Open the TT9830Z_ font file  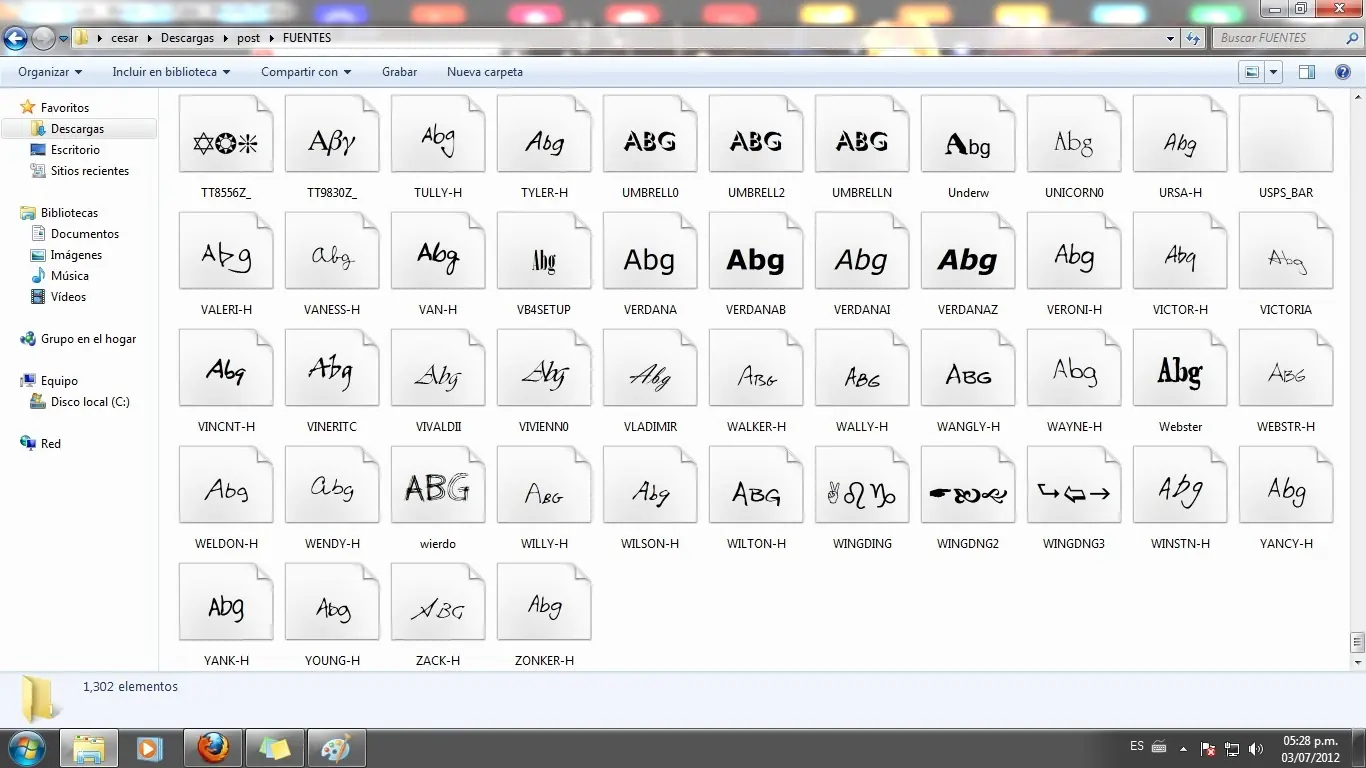point(332,147)
